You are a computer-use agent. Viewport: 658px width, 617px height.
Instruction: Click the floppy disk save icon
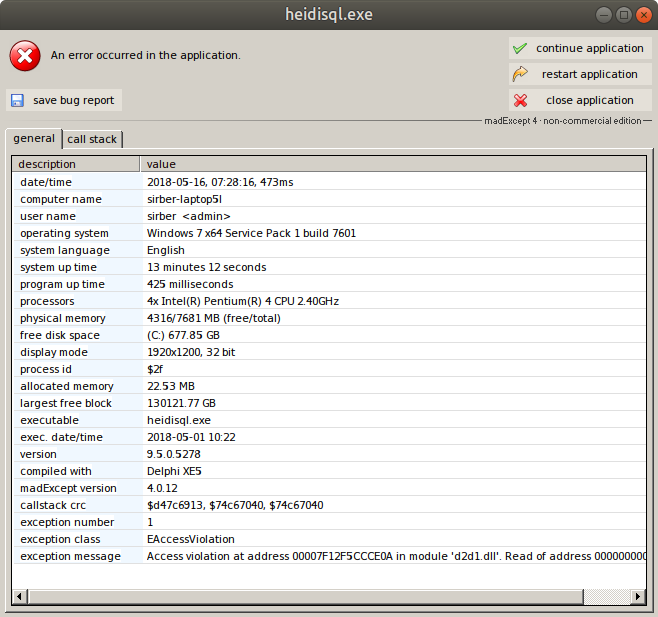17,100
